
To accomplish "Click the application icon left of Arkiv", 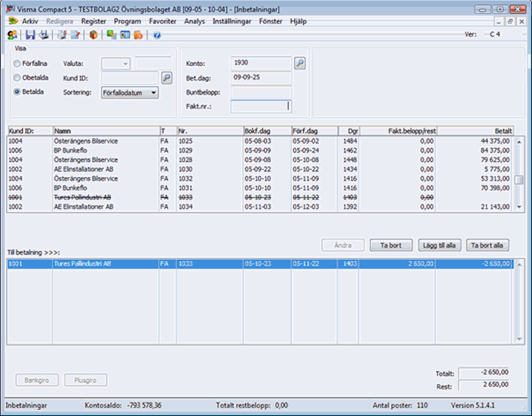I will click(13, 21).
